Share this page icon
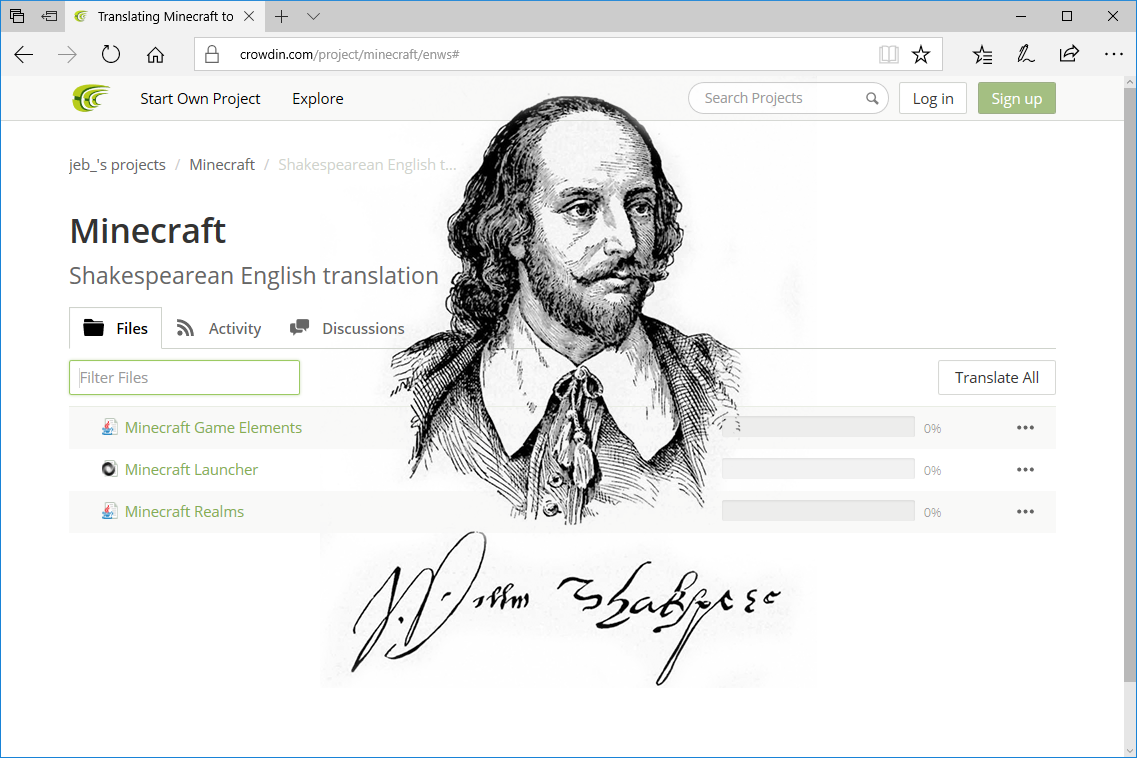Screen dimensions: 1137x758 pyautogui.click(x=1069, y=55)
